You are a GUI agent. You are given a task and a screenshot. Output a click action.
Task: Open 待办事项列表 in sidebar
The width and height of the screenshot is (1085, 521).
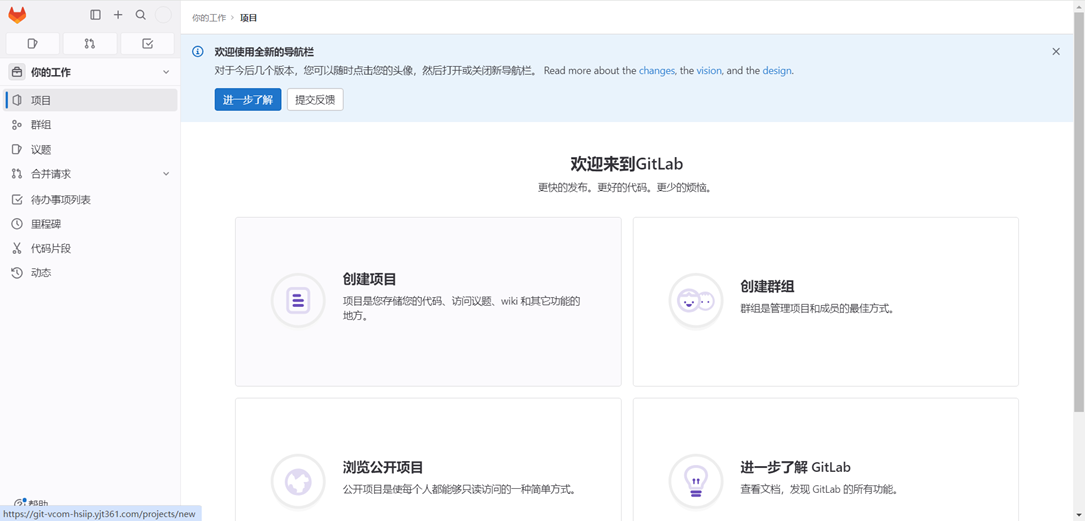[x=91, y=200]
